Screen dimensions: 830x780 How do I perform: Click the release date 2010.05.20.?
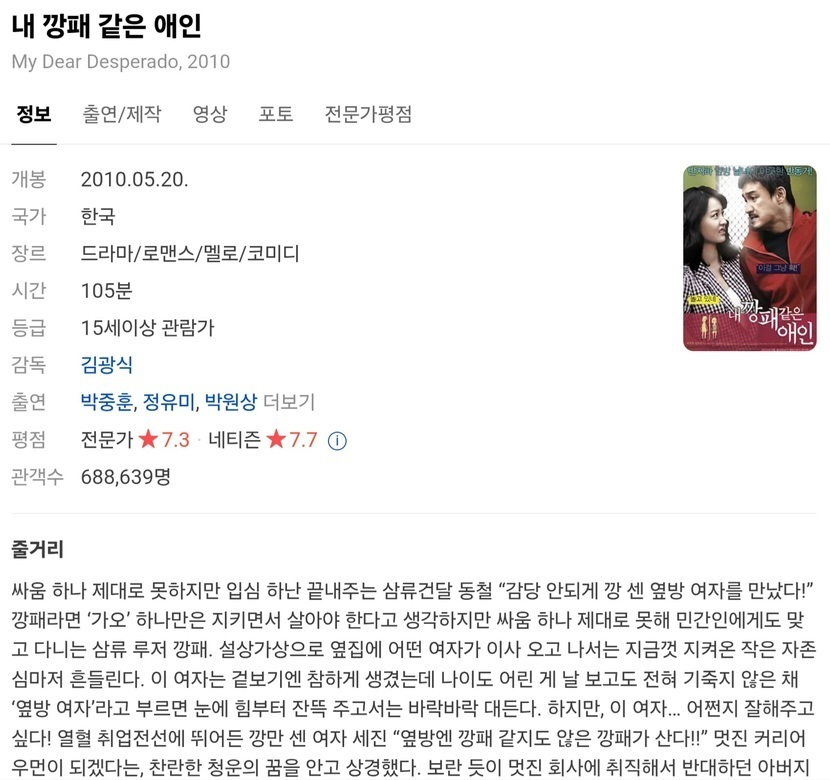pyautogui.click(x=134, y=180)
